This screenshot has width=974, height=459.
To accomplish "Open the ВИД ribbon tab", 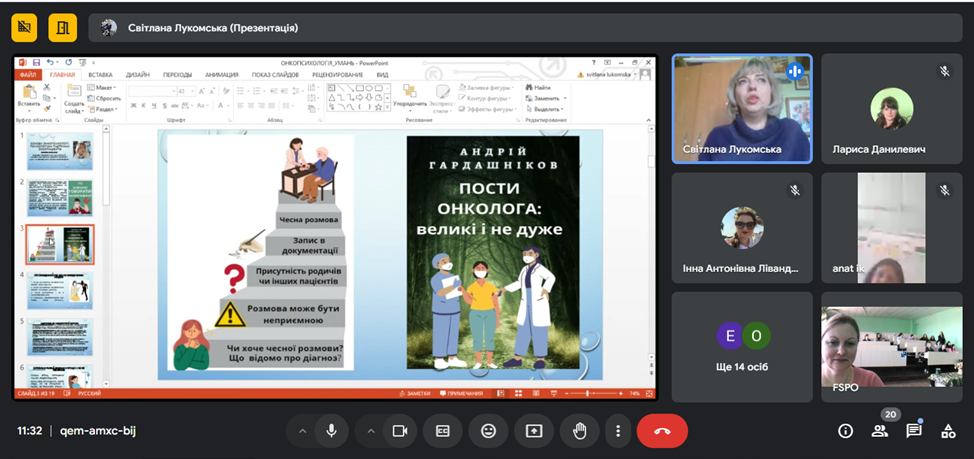I will tap(382, 75).
